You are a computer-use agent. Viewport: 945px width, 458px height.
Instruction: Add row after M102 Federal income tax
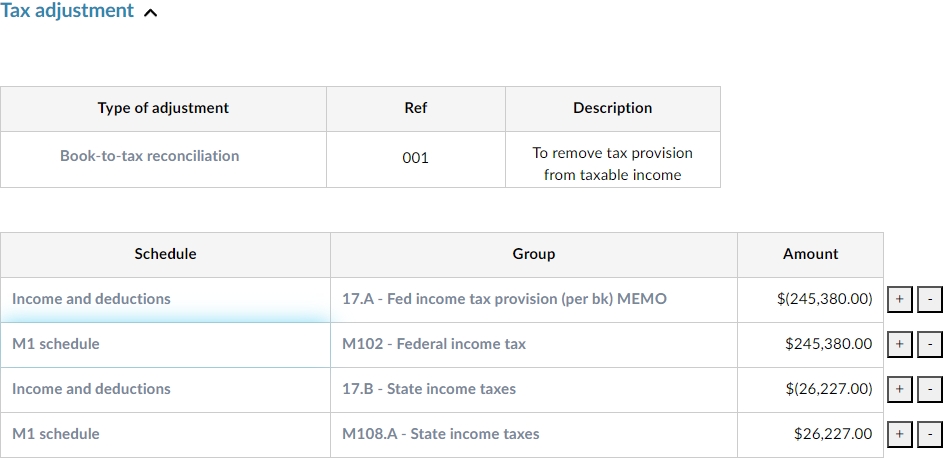(899, 345)
